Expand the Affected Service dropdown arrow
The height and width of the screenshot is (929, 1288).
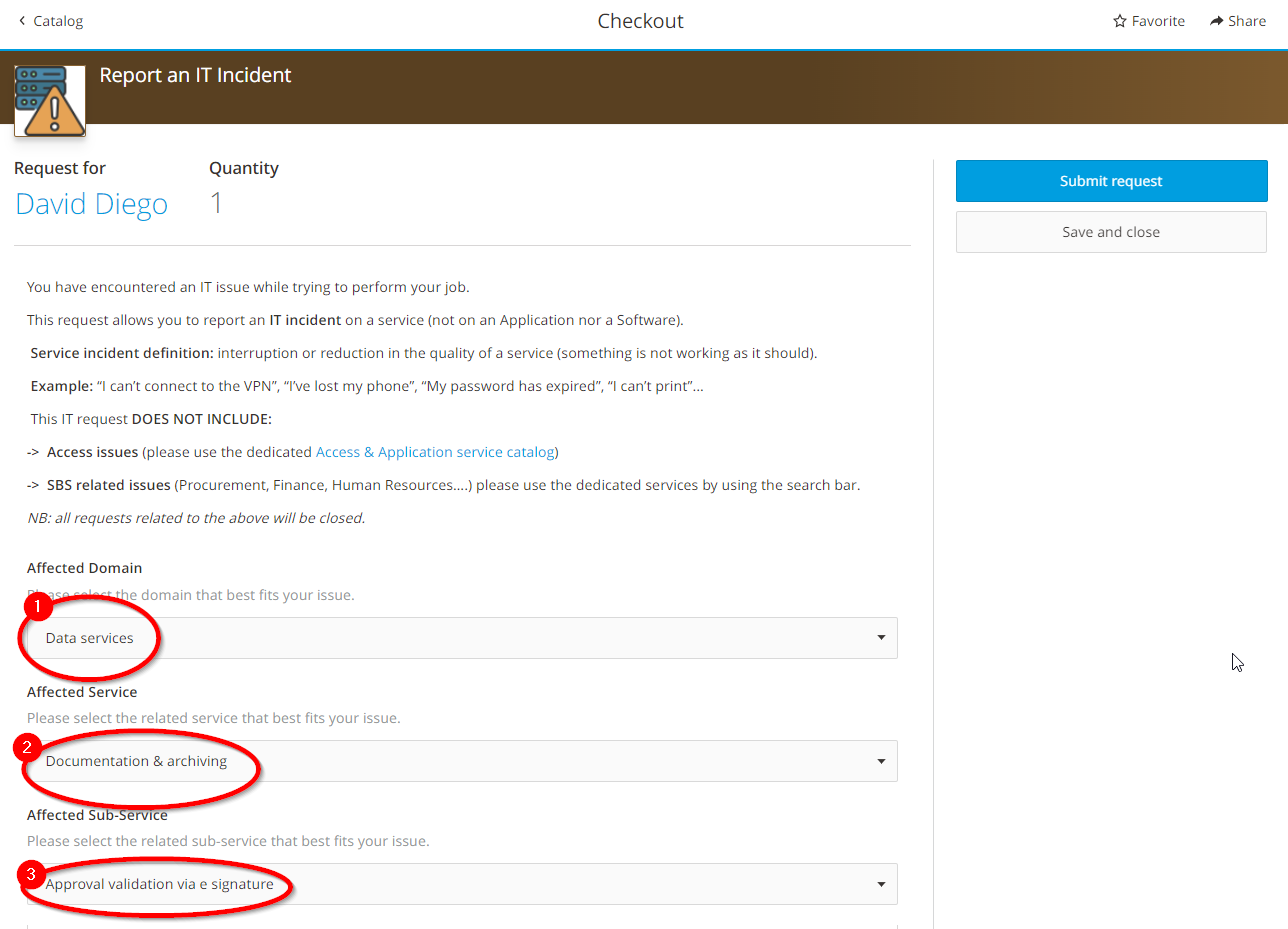click(881, 761)
